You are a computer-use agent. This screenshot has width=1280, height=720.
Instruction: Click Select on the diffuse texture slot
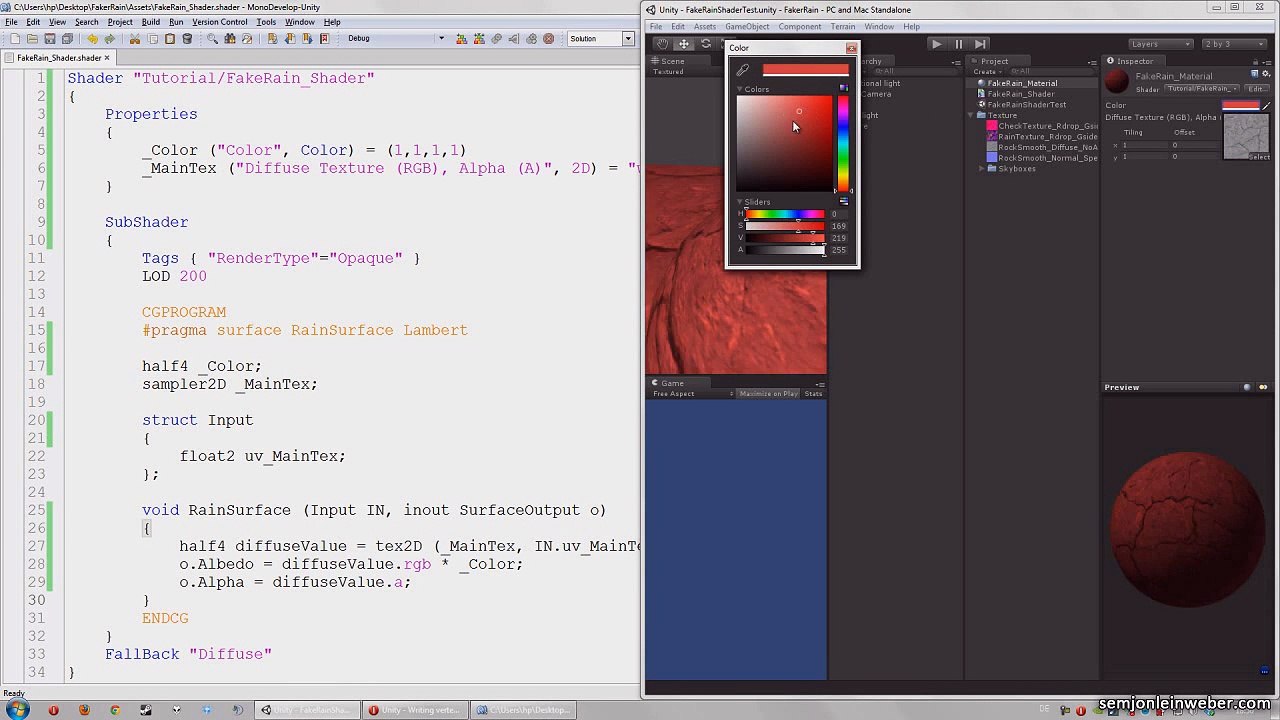point(1259,157)
